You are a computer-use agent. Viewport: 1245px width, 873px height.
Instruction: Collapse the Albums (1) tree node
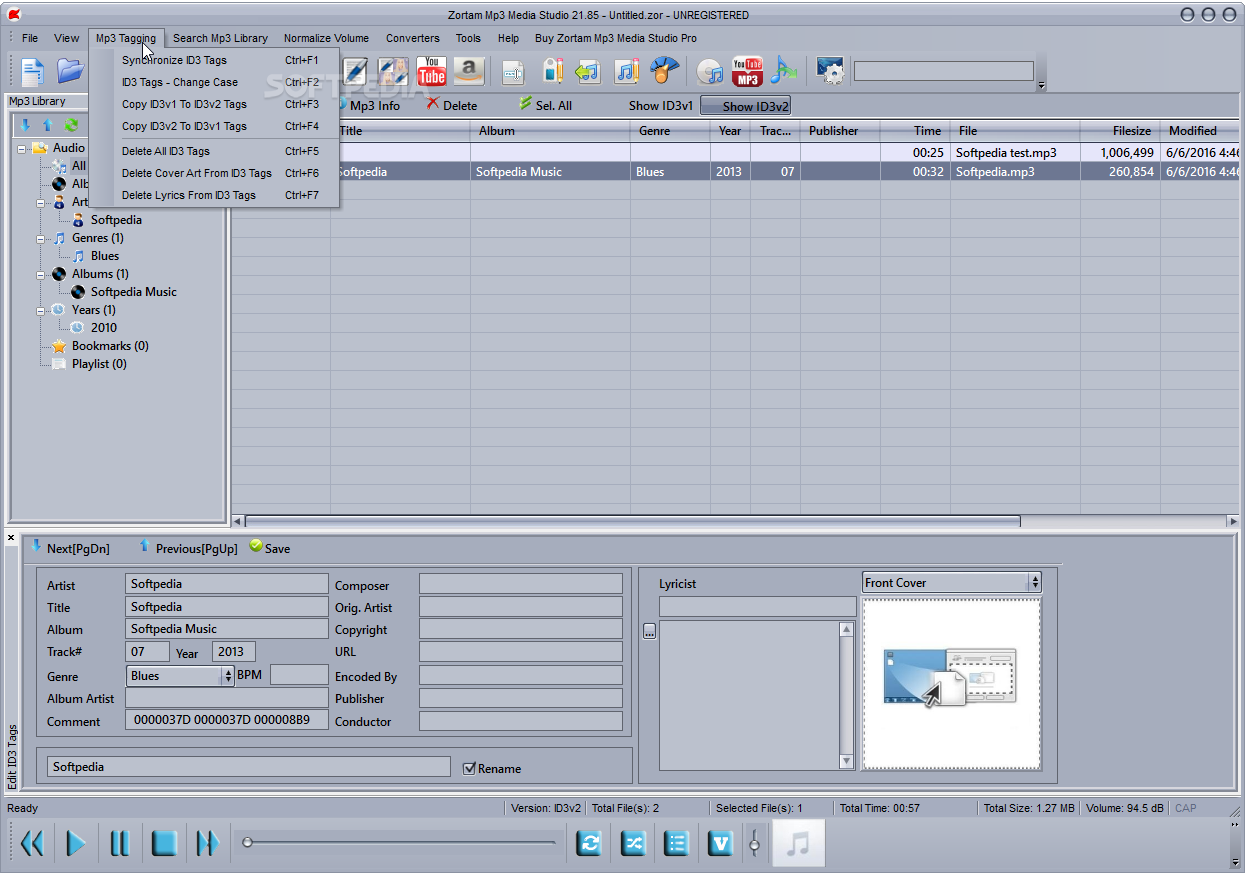(42, 274)
